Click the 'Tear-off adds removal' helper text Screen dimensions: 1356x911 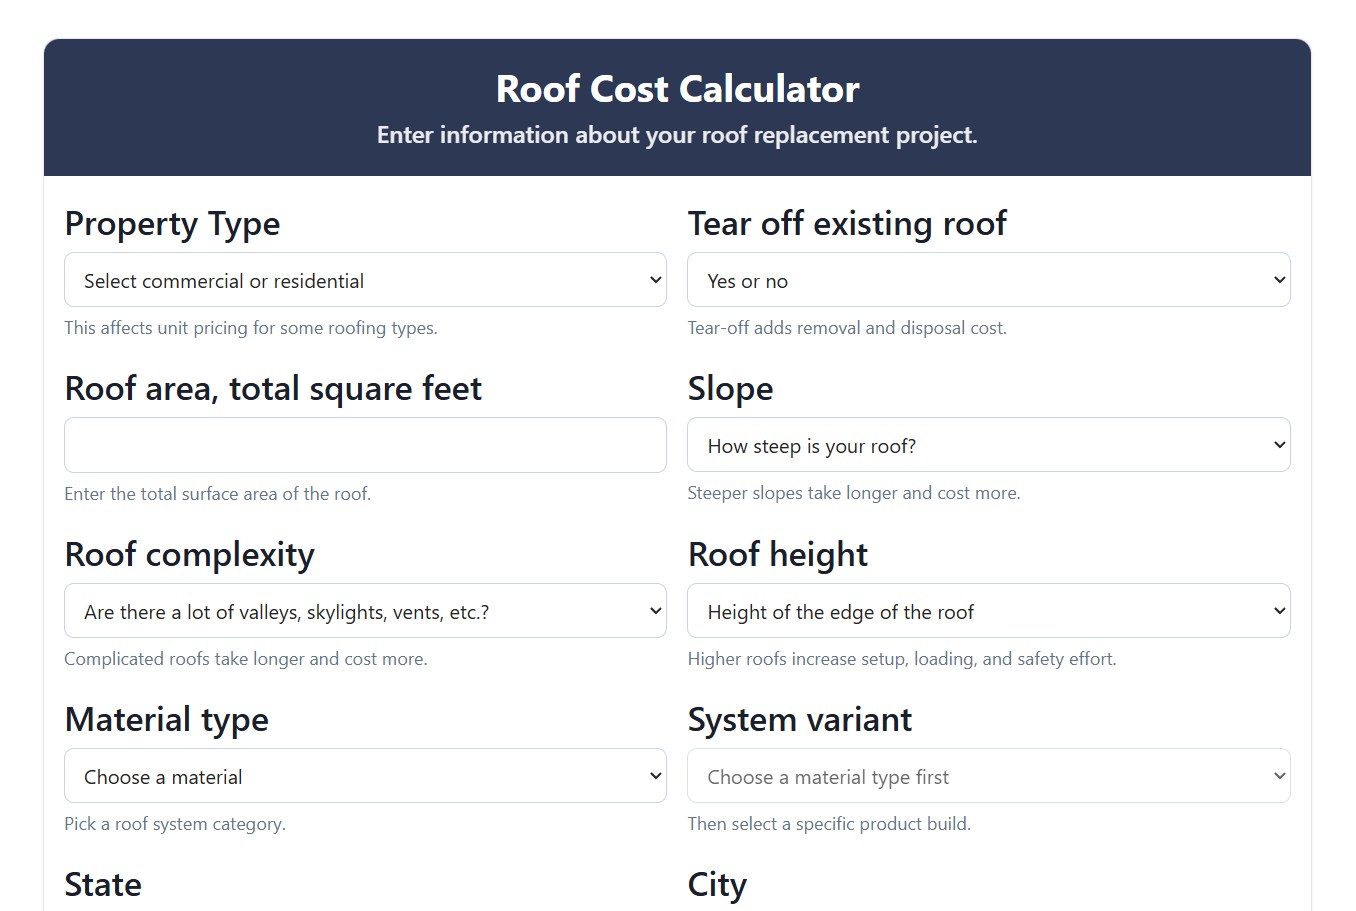click(x=847, y=327)
